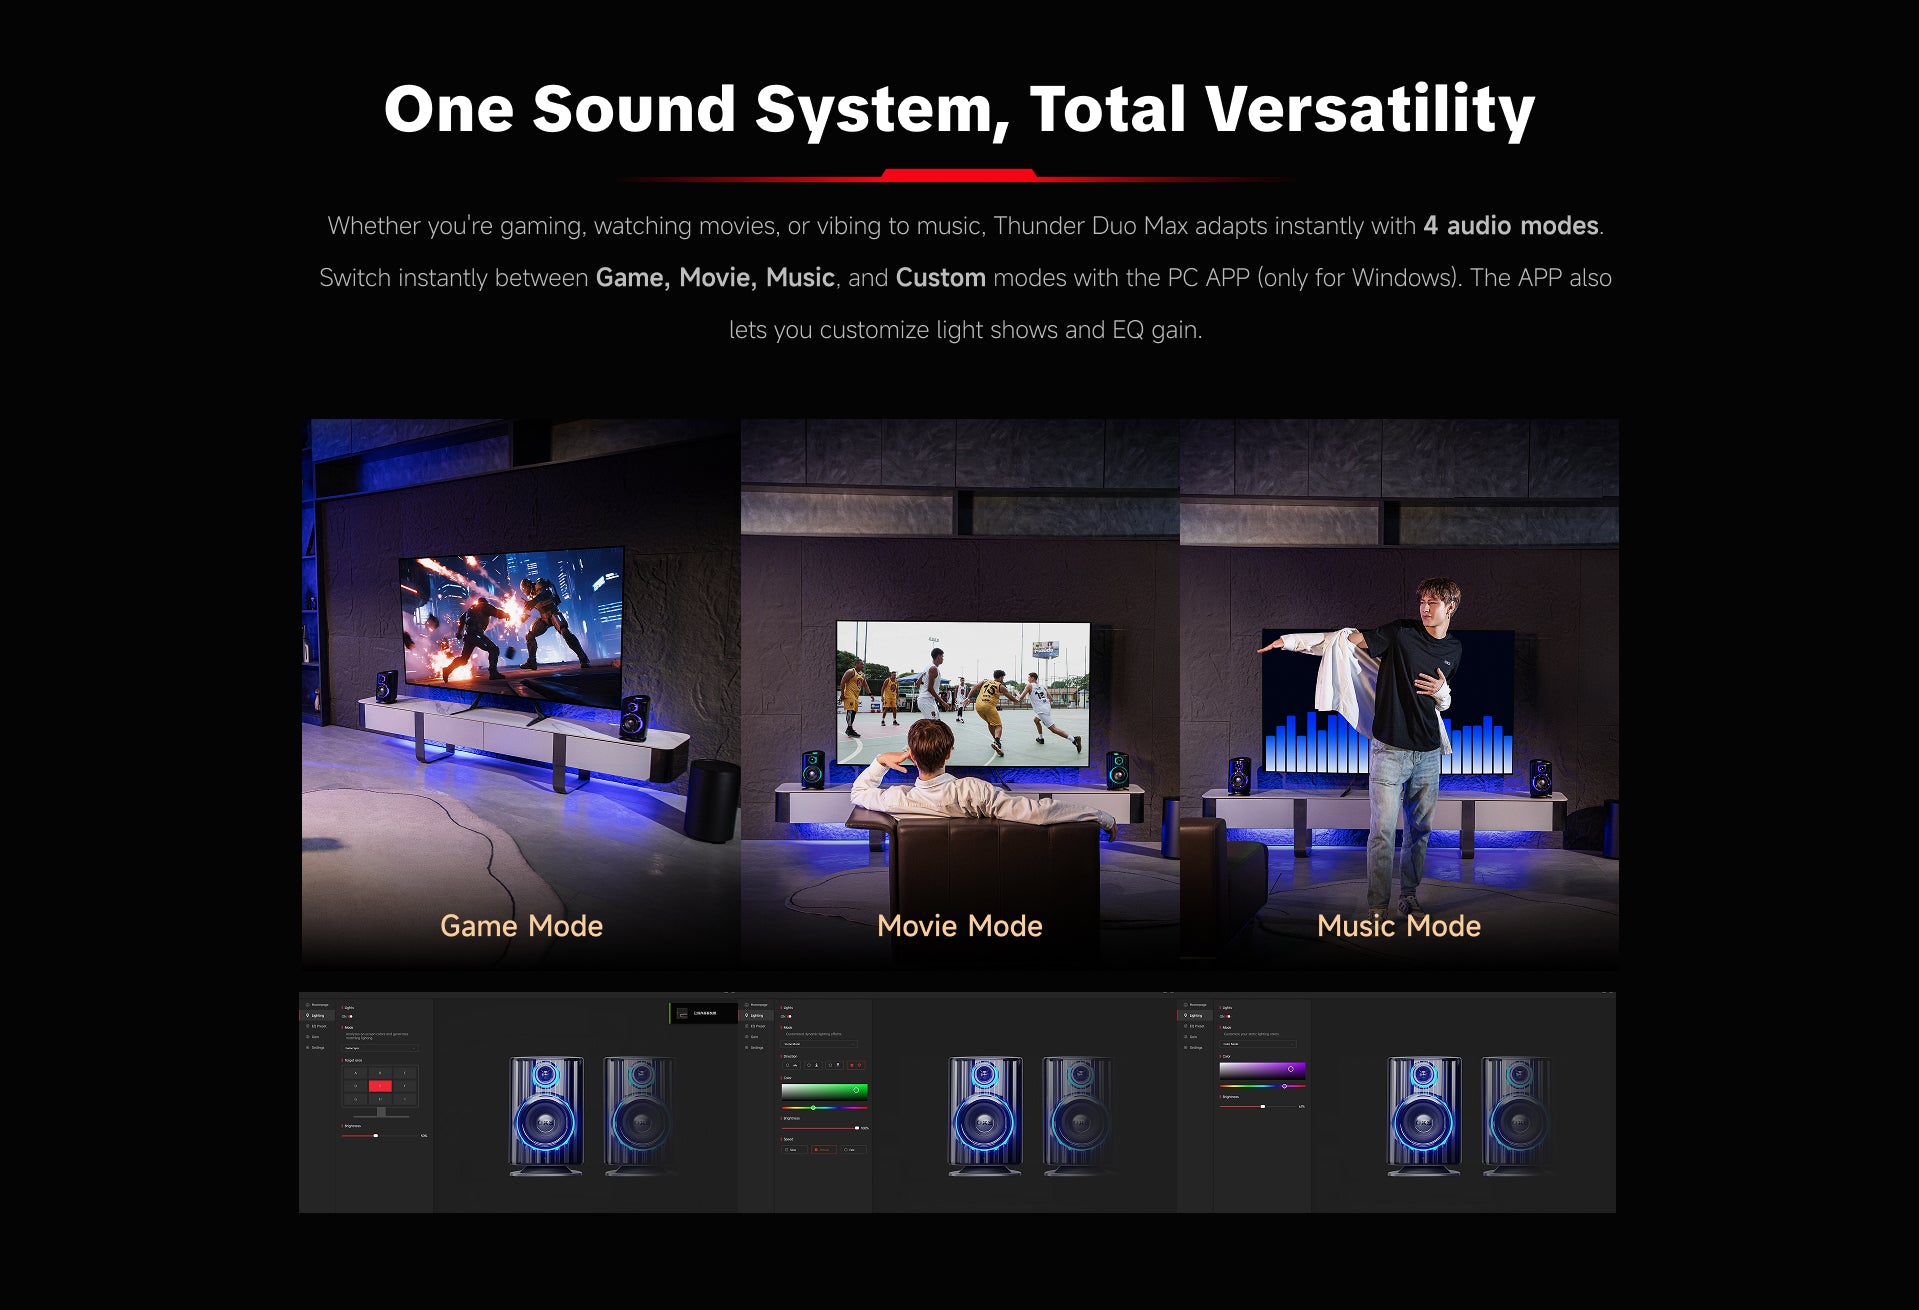
Task: Select the red highlighted center target-area cell
Action: [x=380, y=1086]
